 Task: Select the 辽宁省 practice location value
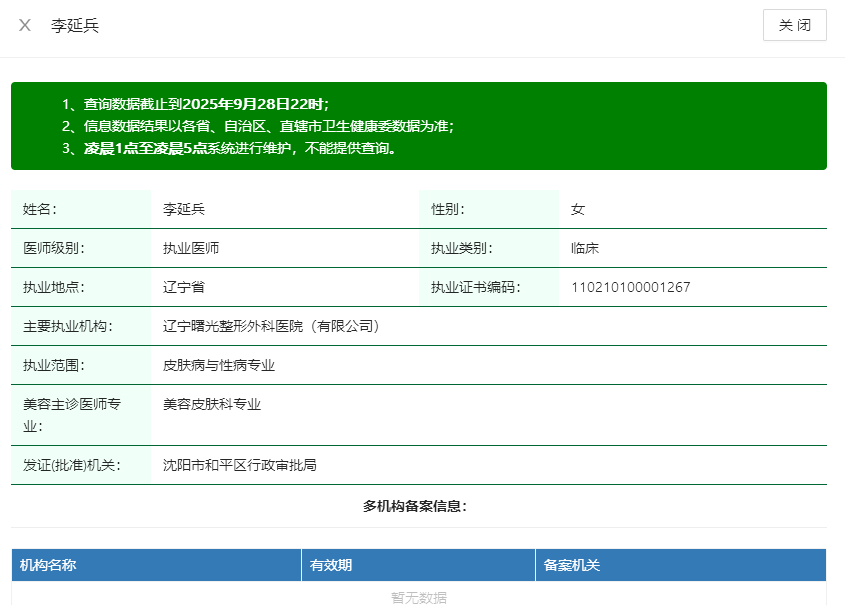pos(184,287)
